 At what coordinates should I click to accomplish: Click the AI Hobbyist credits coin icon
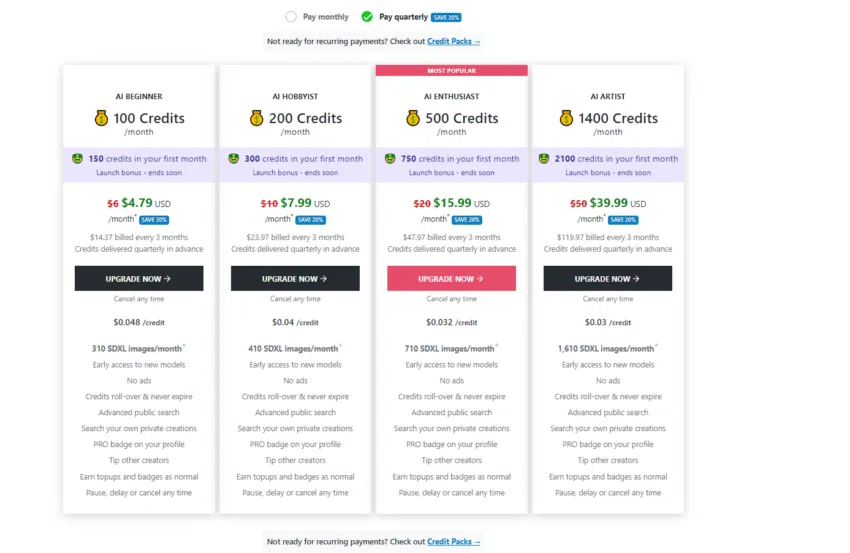coord(256,118)
